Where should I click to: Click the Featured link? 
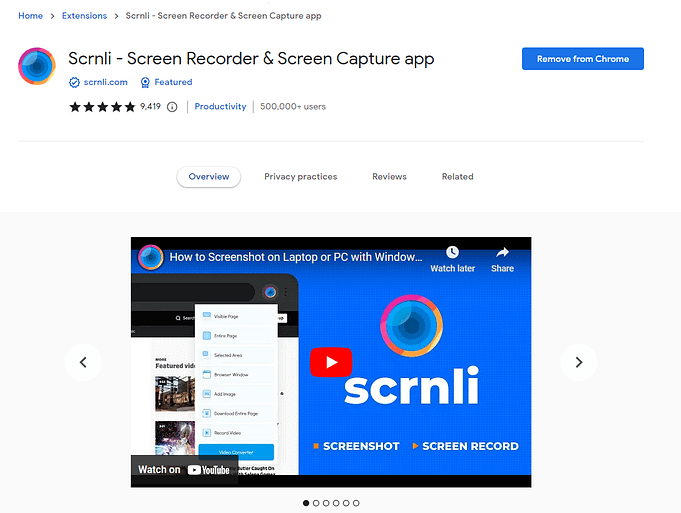pyautogui.click(x=173, y=82)
